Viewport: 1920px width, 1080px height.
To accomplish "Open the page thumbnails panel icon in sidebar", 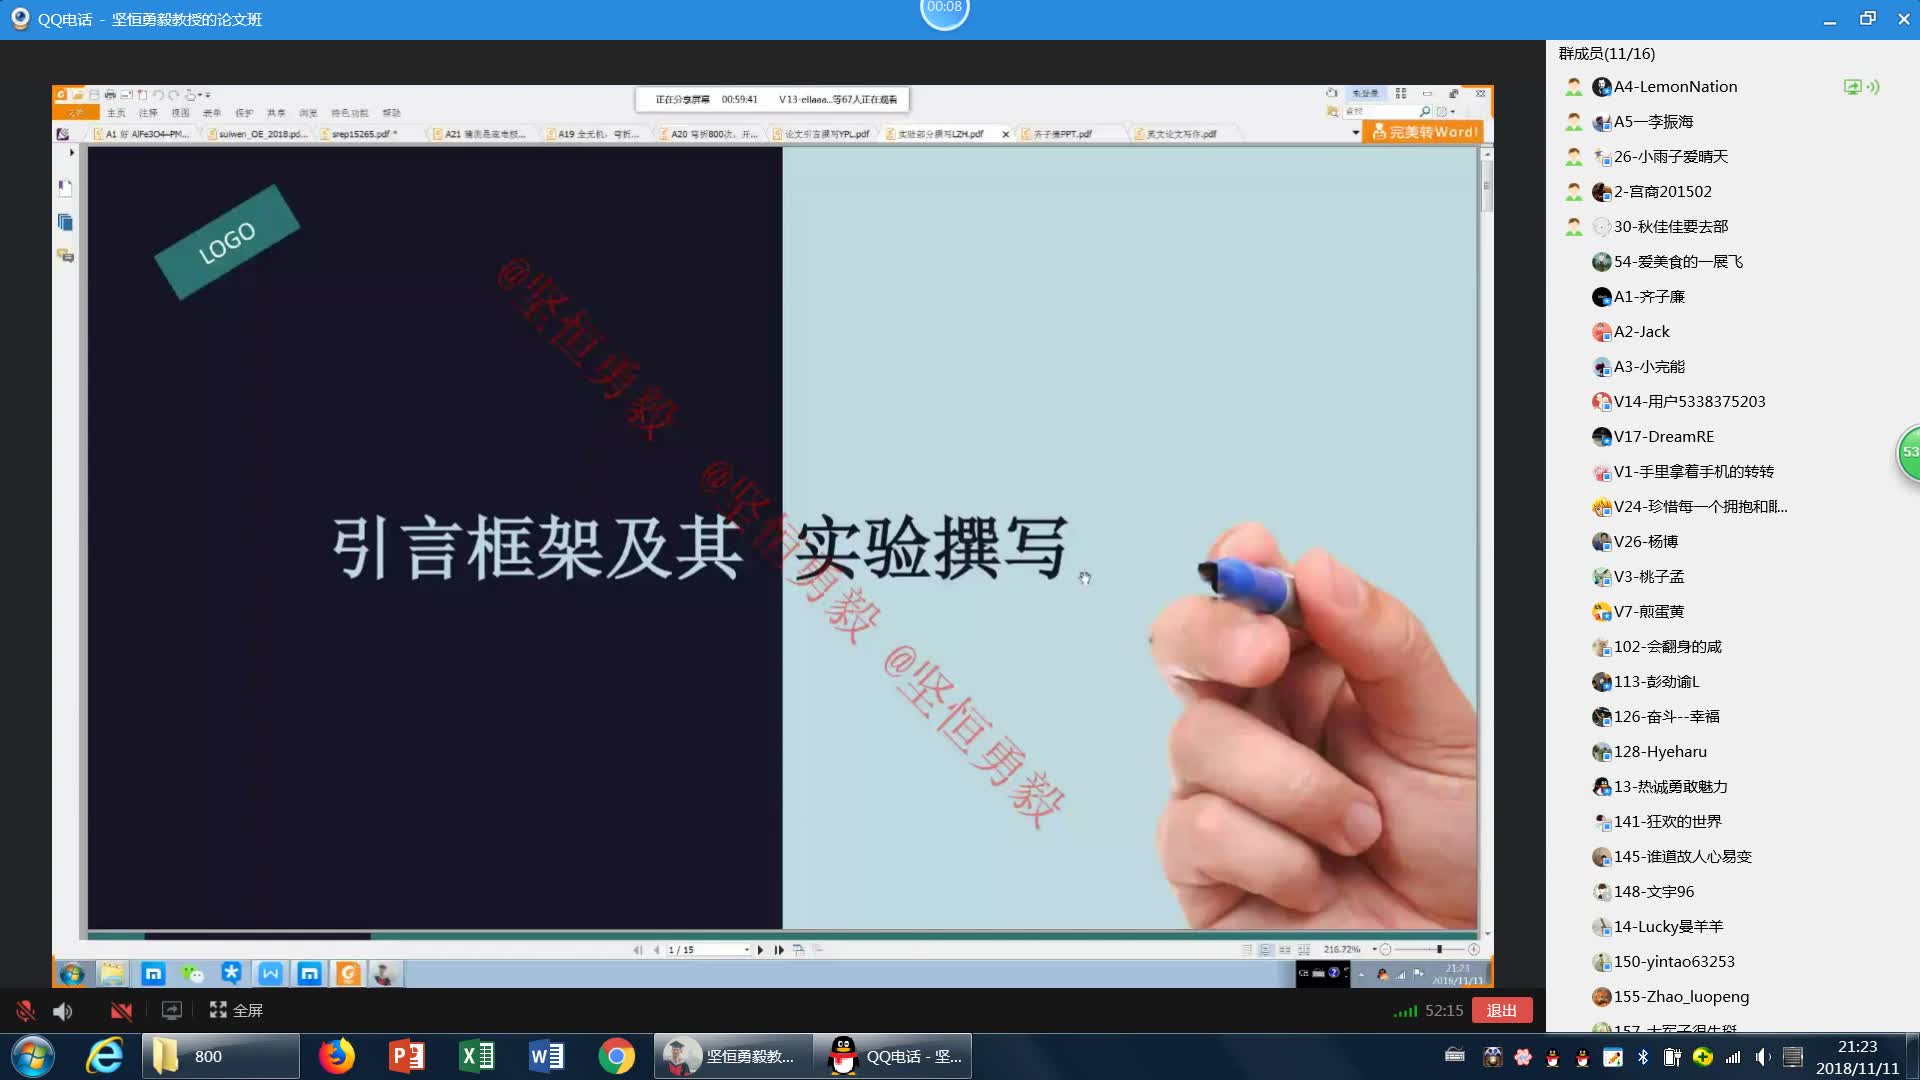I will click(65, 222).
